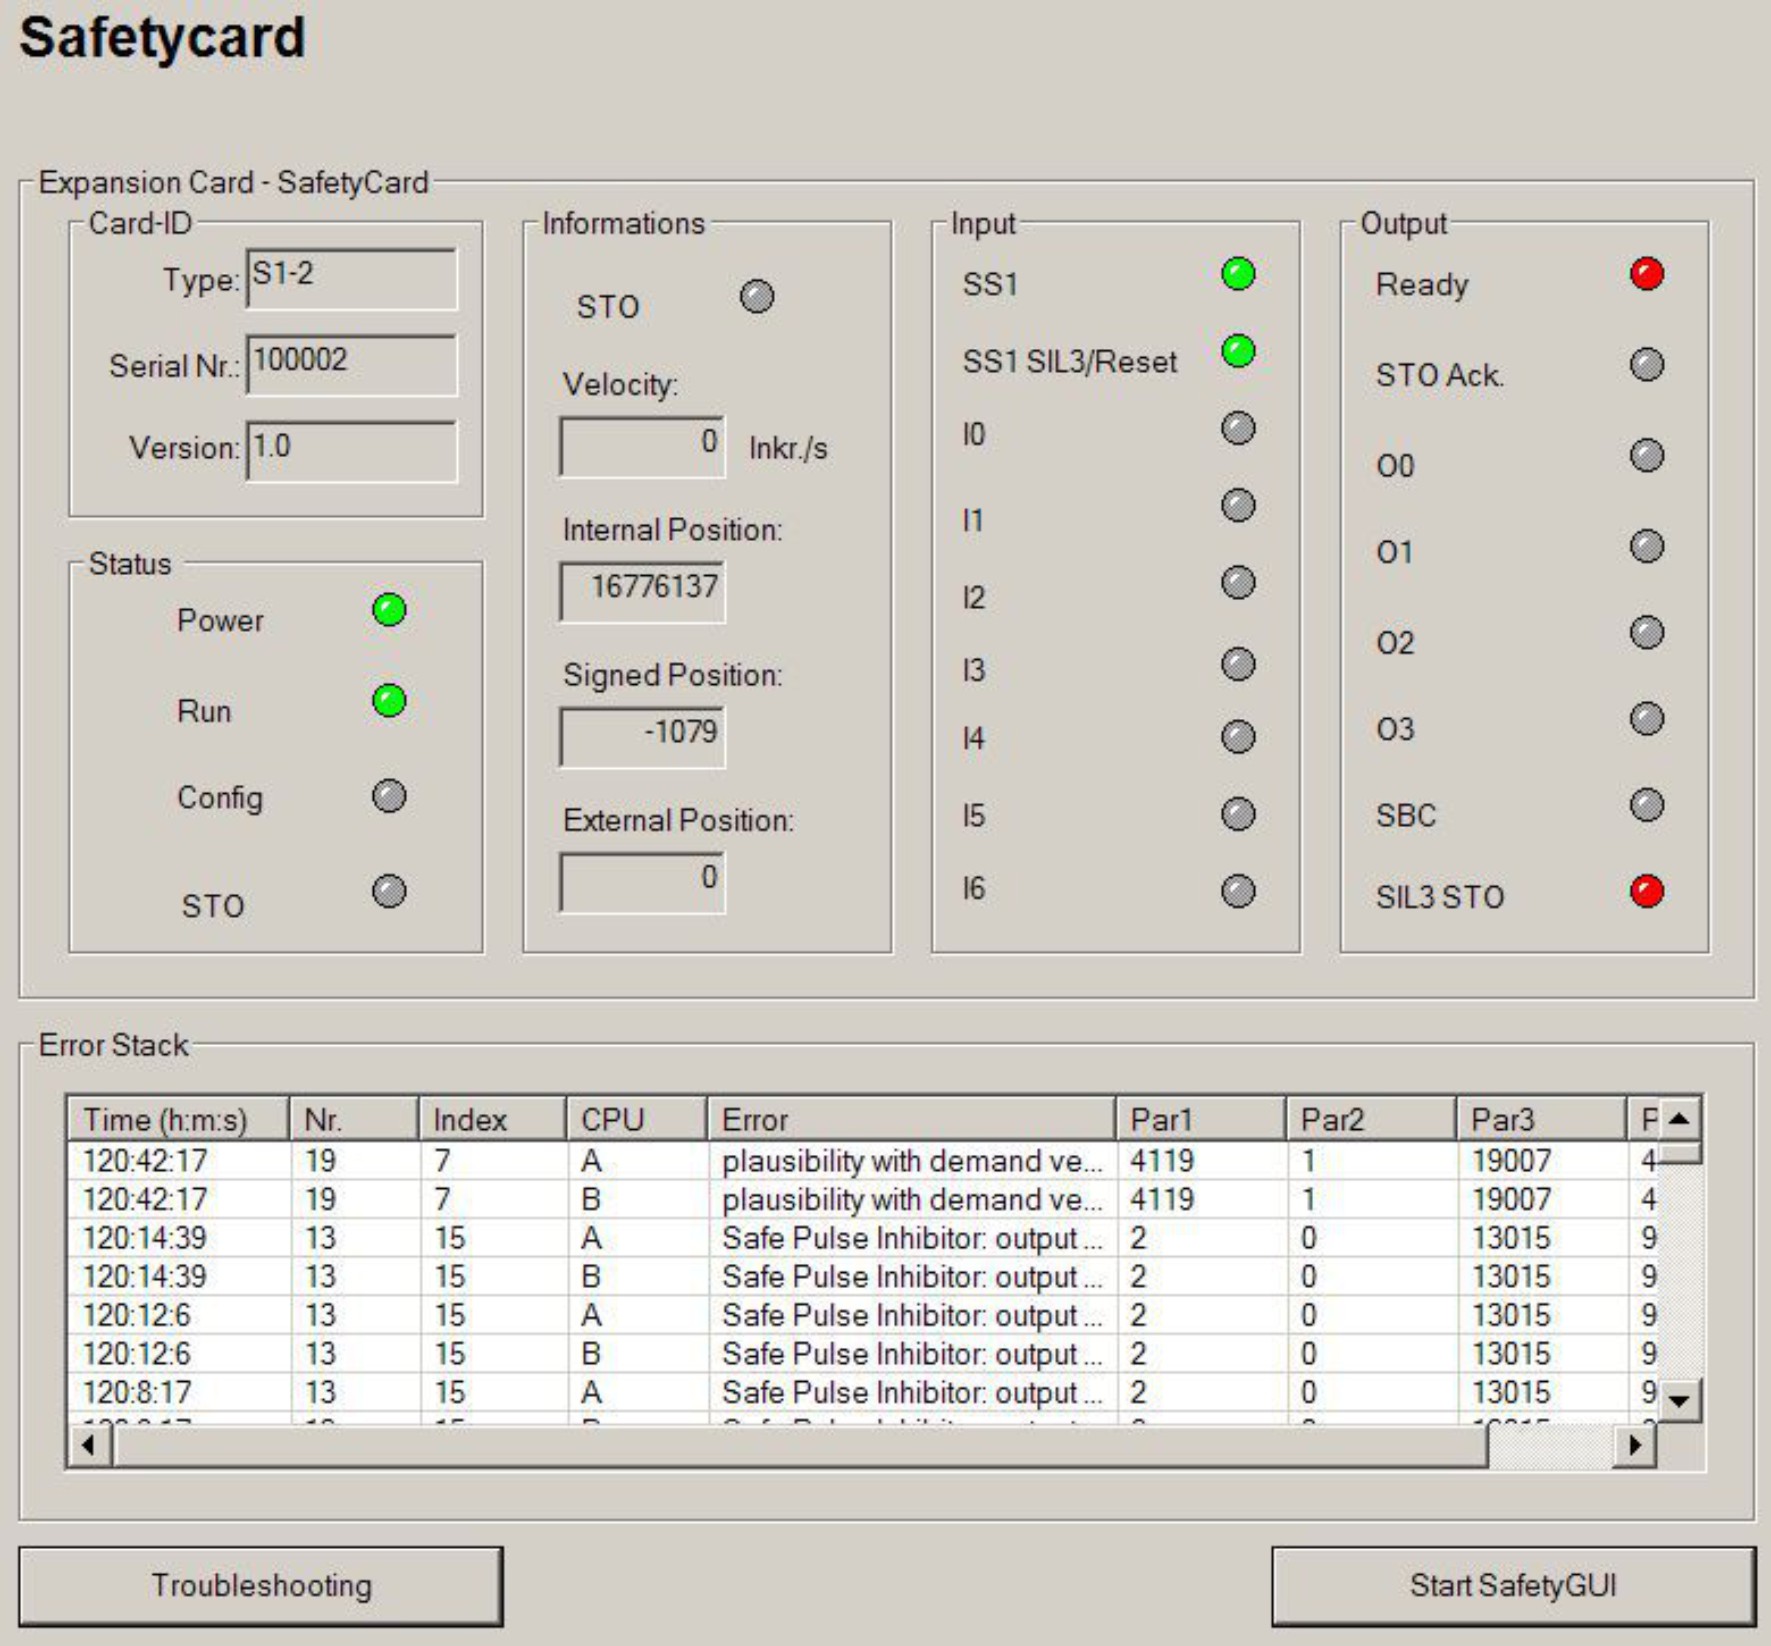Click the SS1 SIL3/Reset input indicator

1238,351
